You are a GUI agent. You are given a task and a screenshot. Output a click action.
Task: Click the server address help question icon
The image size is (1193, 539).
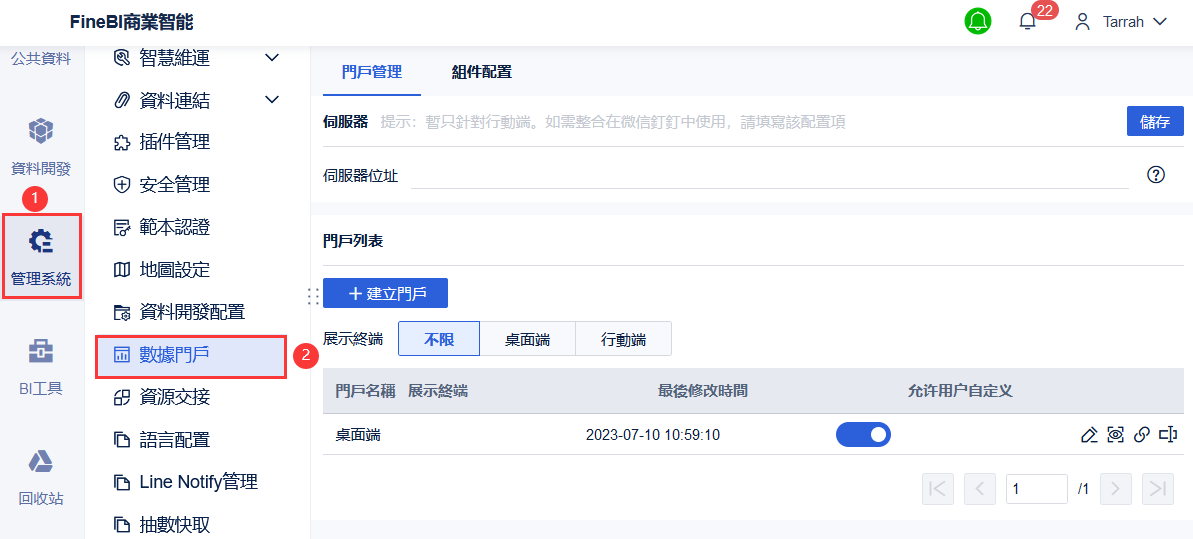(1156, 175)
